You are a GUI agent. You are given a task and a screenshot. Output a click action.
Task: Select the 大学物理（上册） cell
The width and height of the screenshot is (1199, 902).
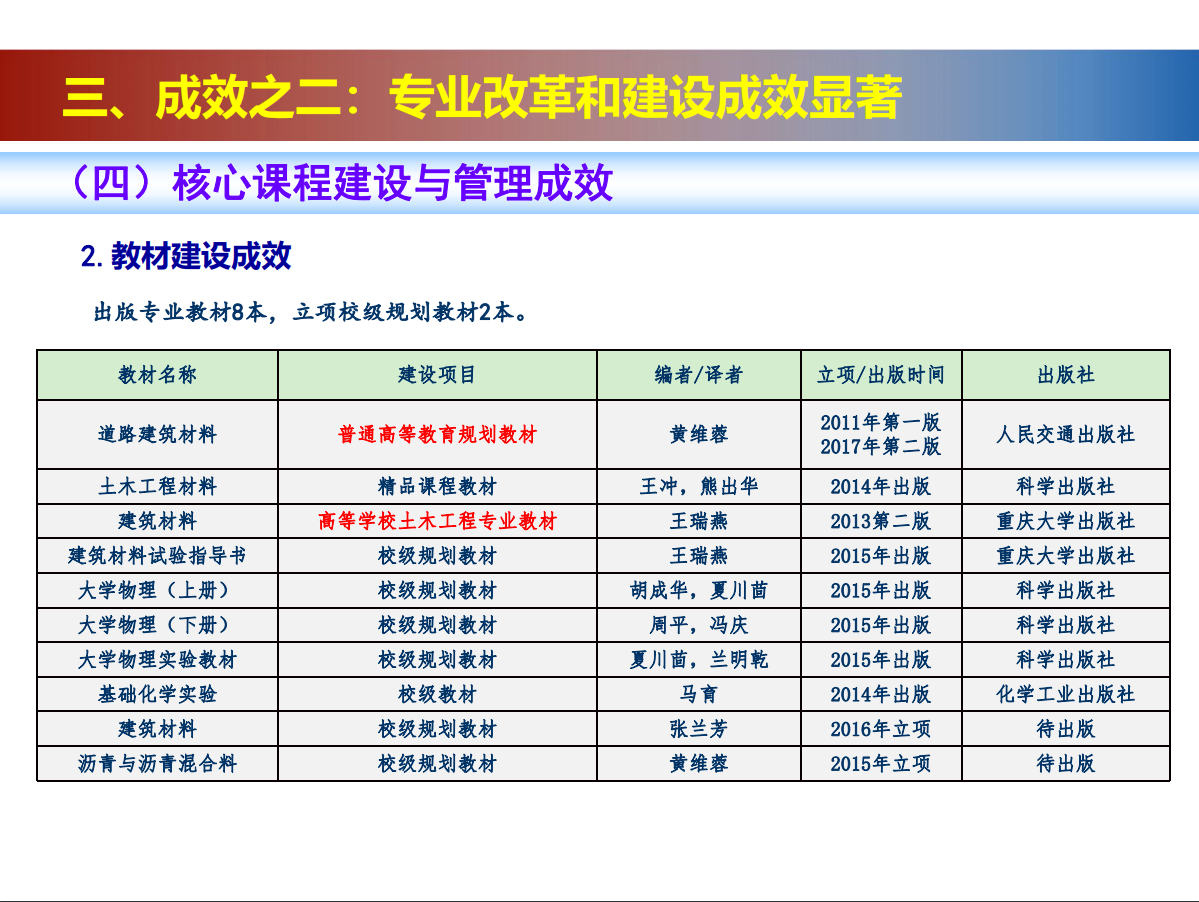coord(157,591)
